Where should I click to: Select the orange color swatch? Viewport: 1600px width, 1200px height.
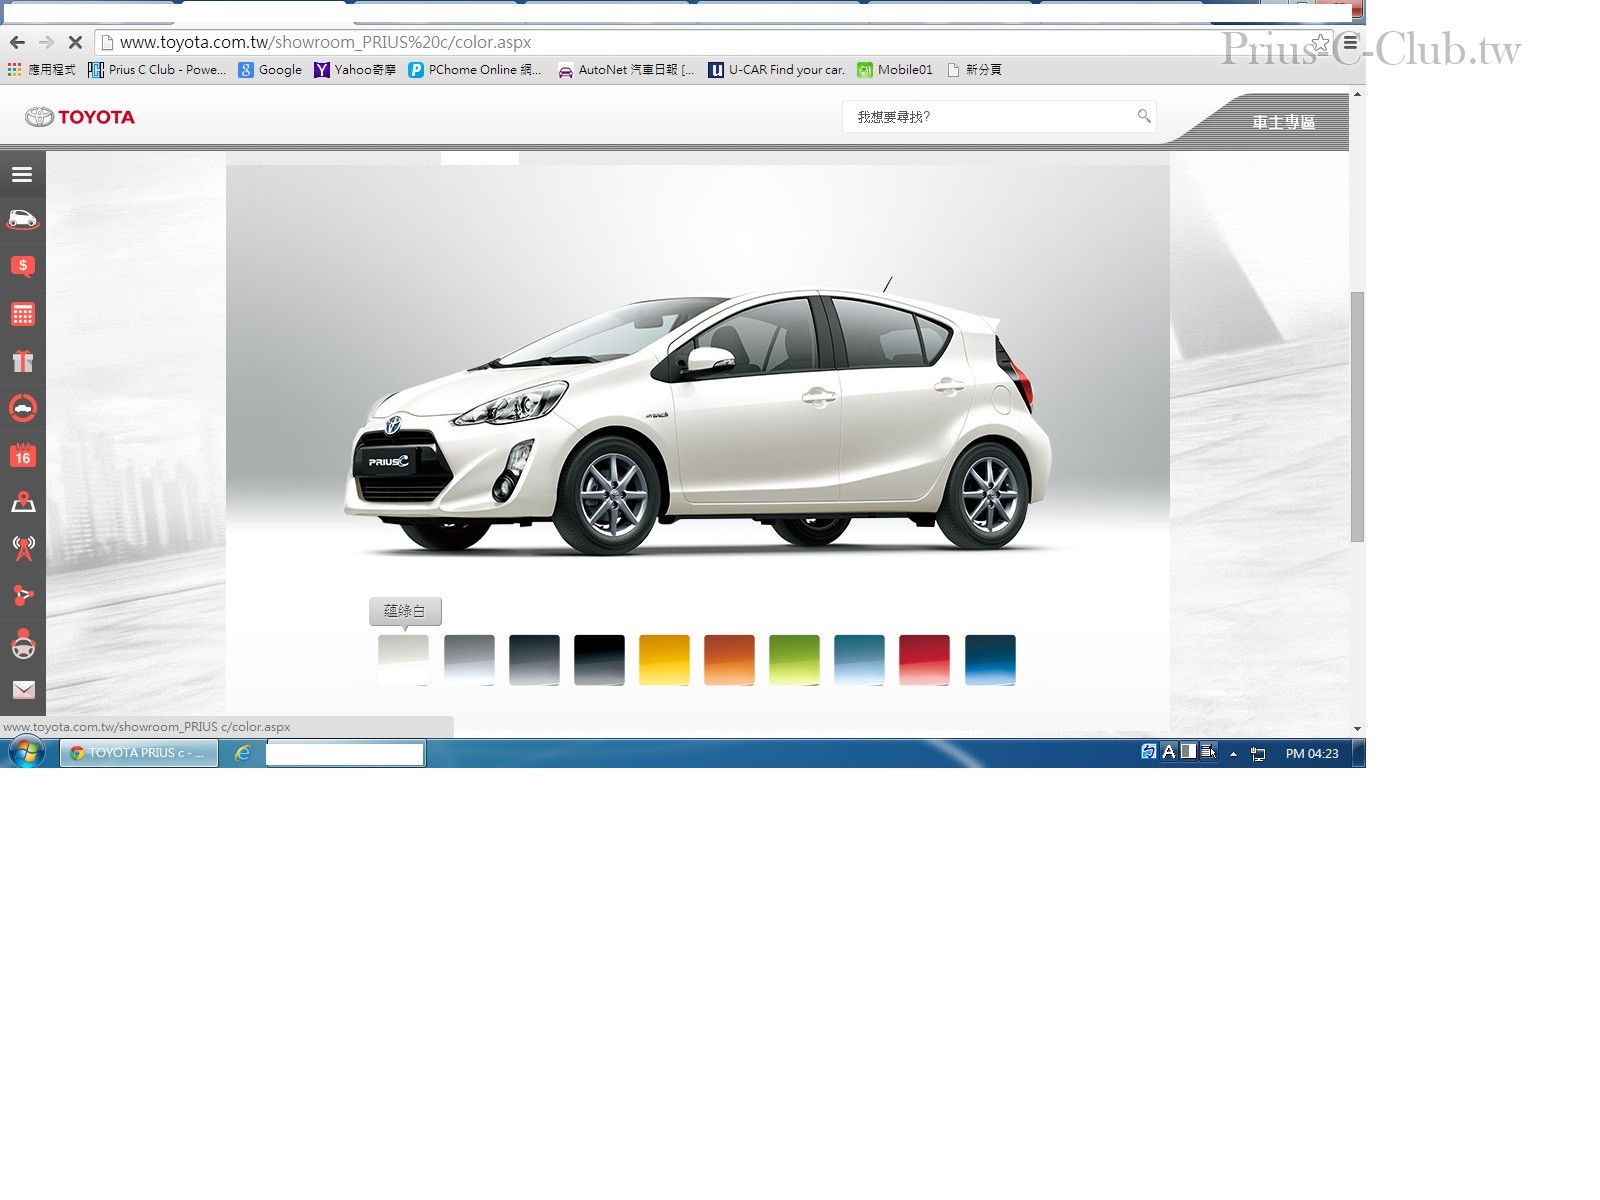point(729,660)
